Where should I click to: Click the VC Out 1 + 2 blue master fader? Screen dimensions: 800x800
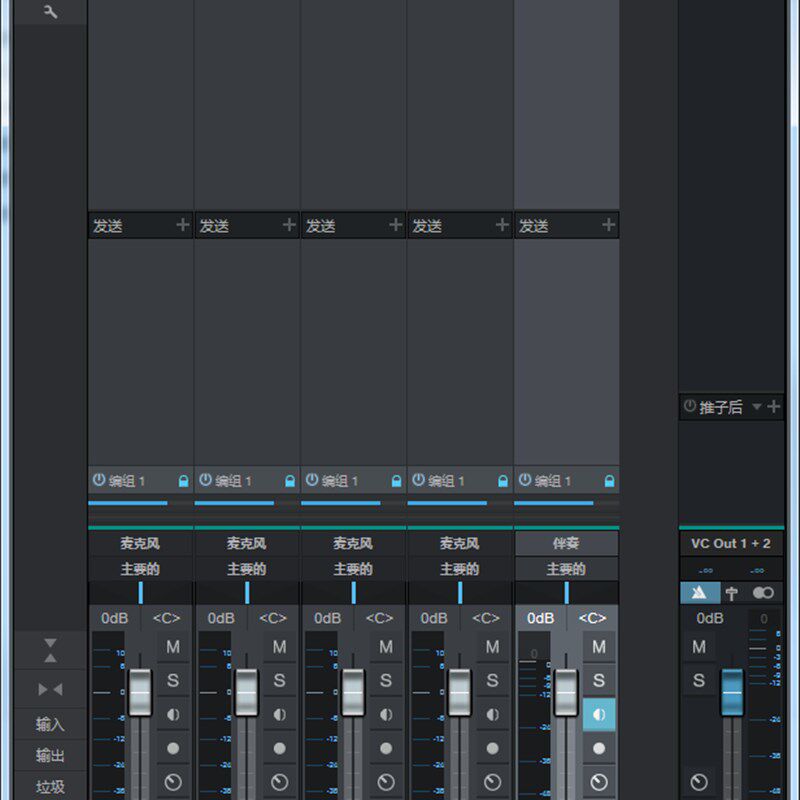pyautogui.click(x=732, y=693)
